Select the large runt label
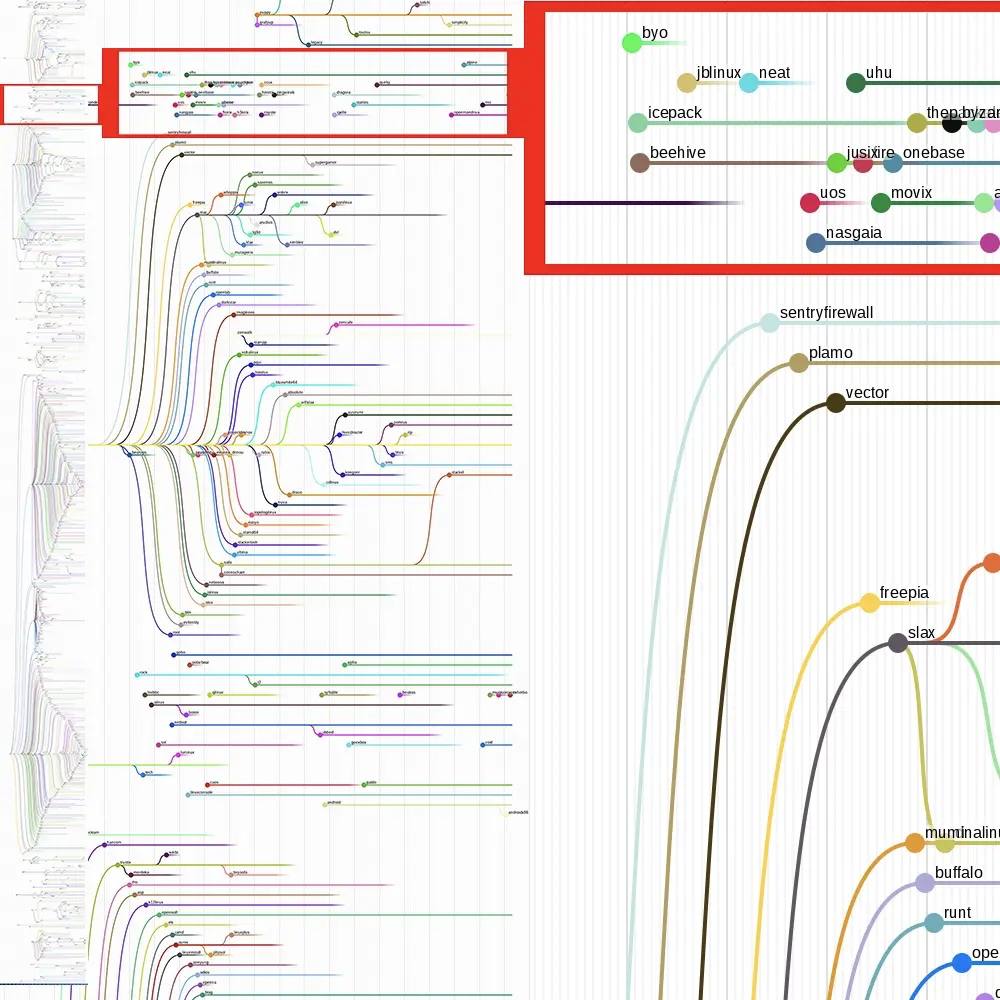This screenshot has height=1000, width=1000. pyautogui.click(x=957, y=913)
